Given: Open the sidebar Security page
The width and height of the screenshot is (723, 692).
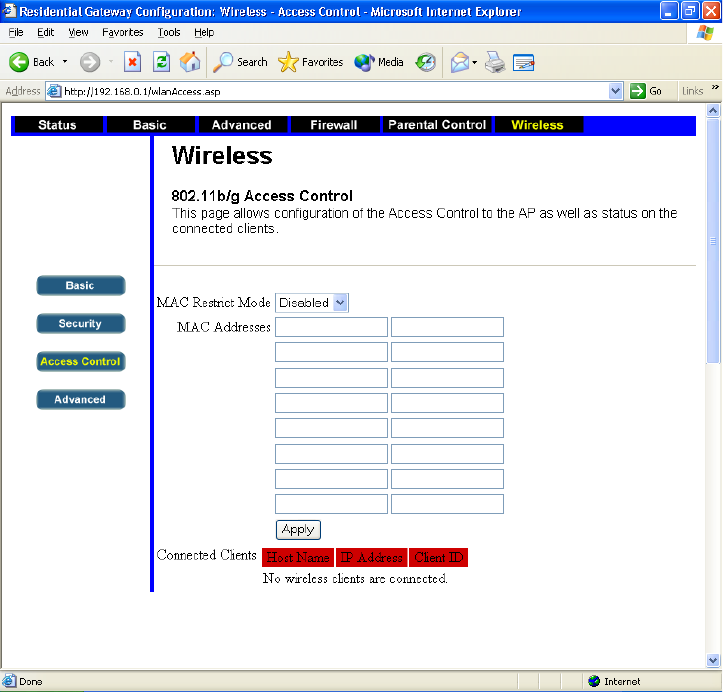Looking at the screenshot, I should [x=81, y=324].
